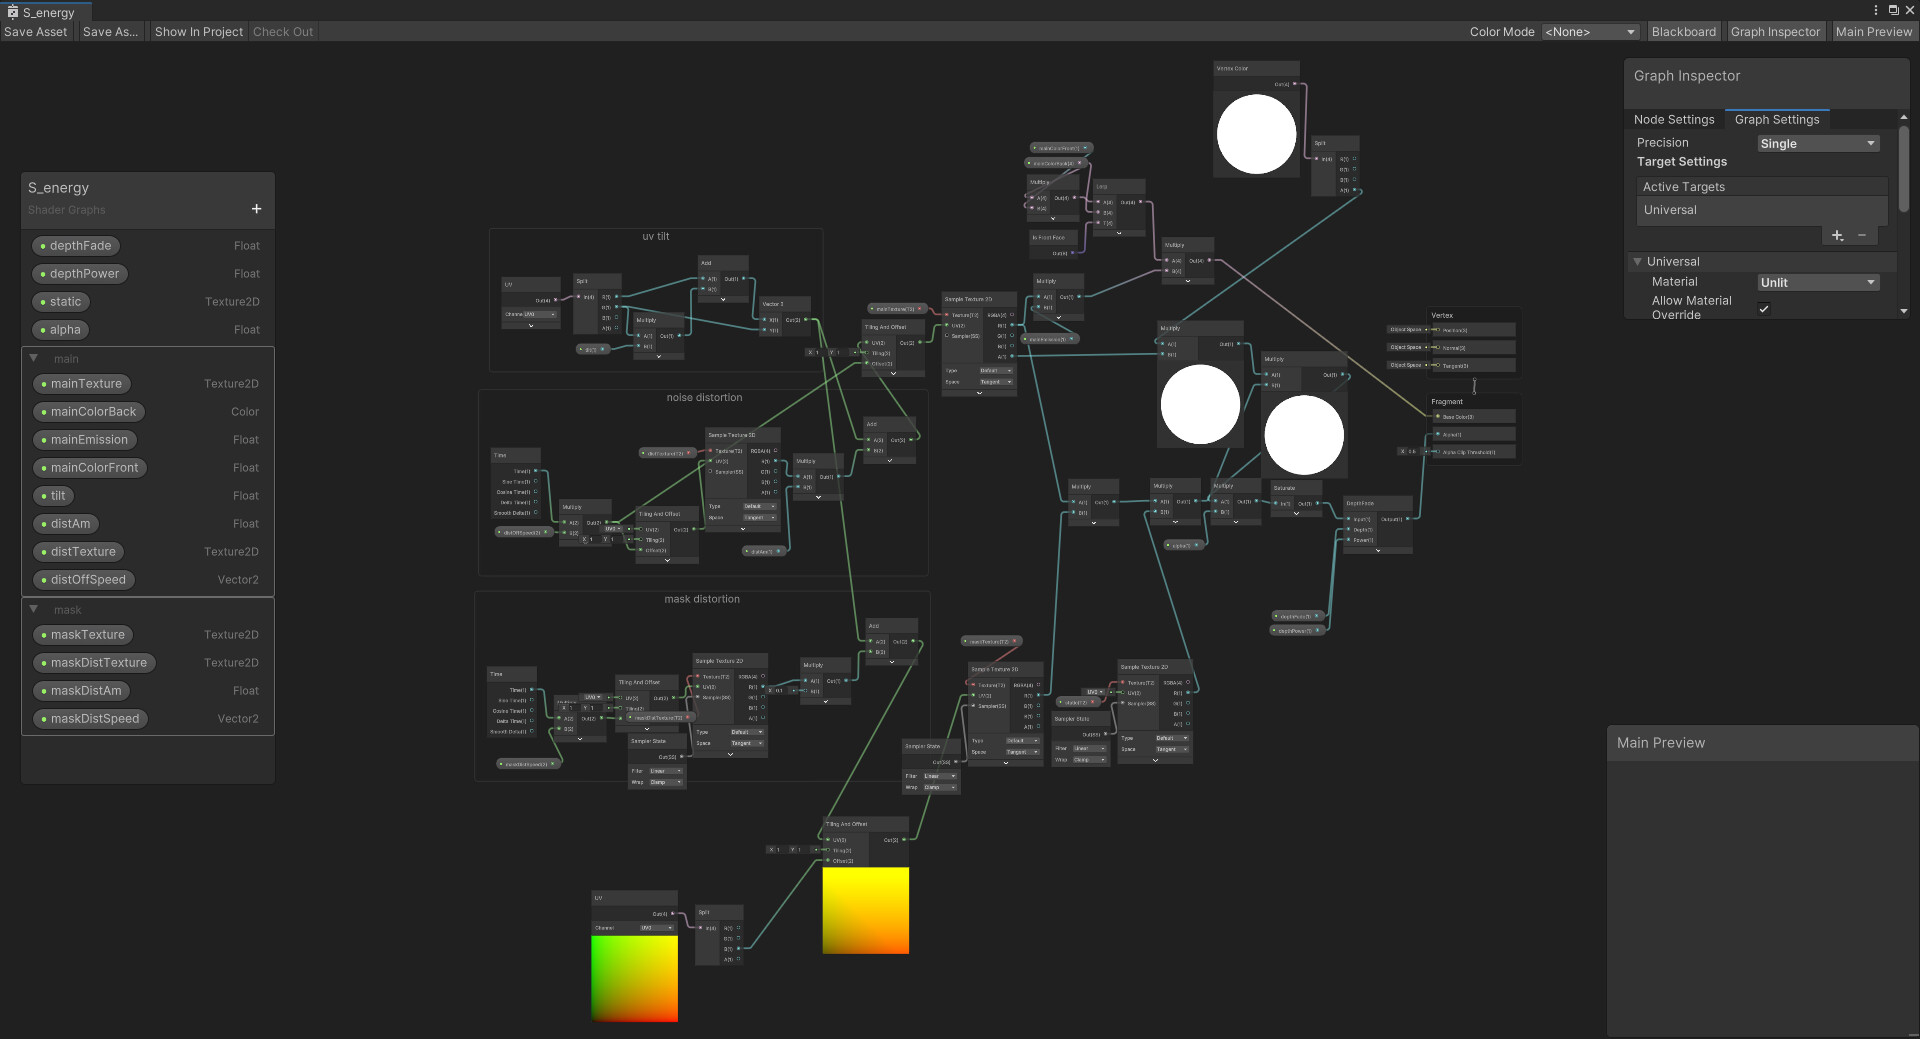The image size is (1920, 1039).
Task: Switch to the Graph Settings tab
Action: 1777,120
